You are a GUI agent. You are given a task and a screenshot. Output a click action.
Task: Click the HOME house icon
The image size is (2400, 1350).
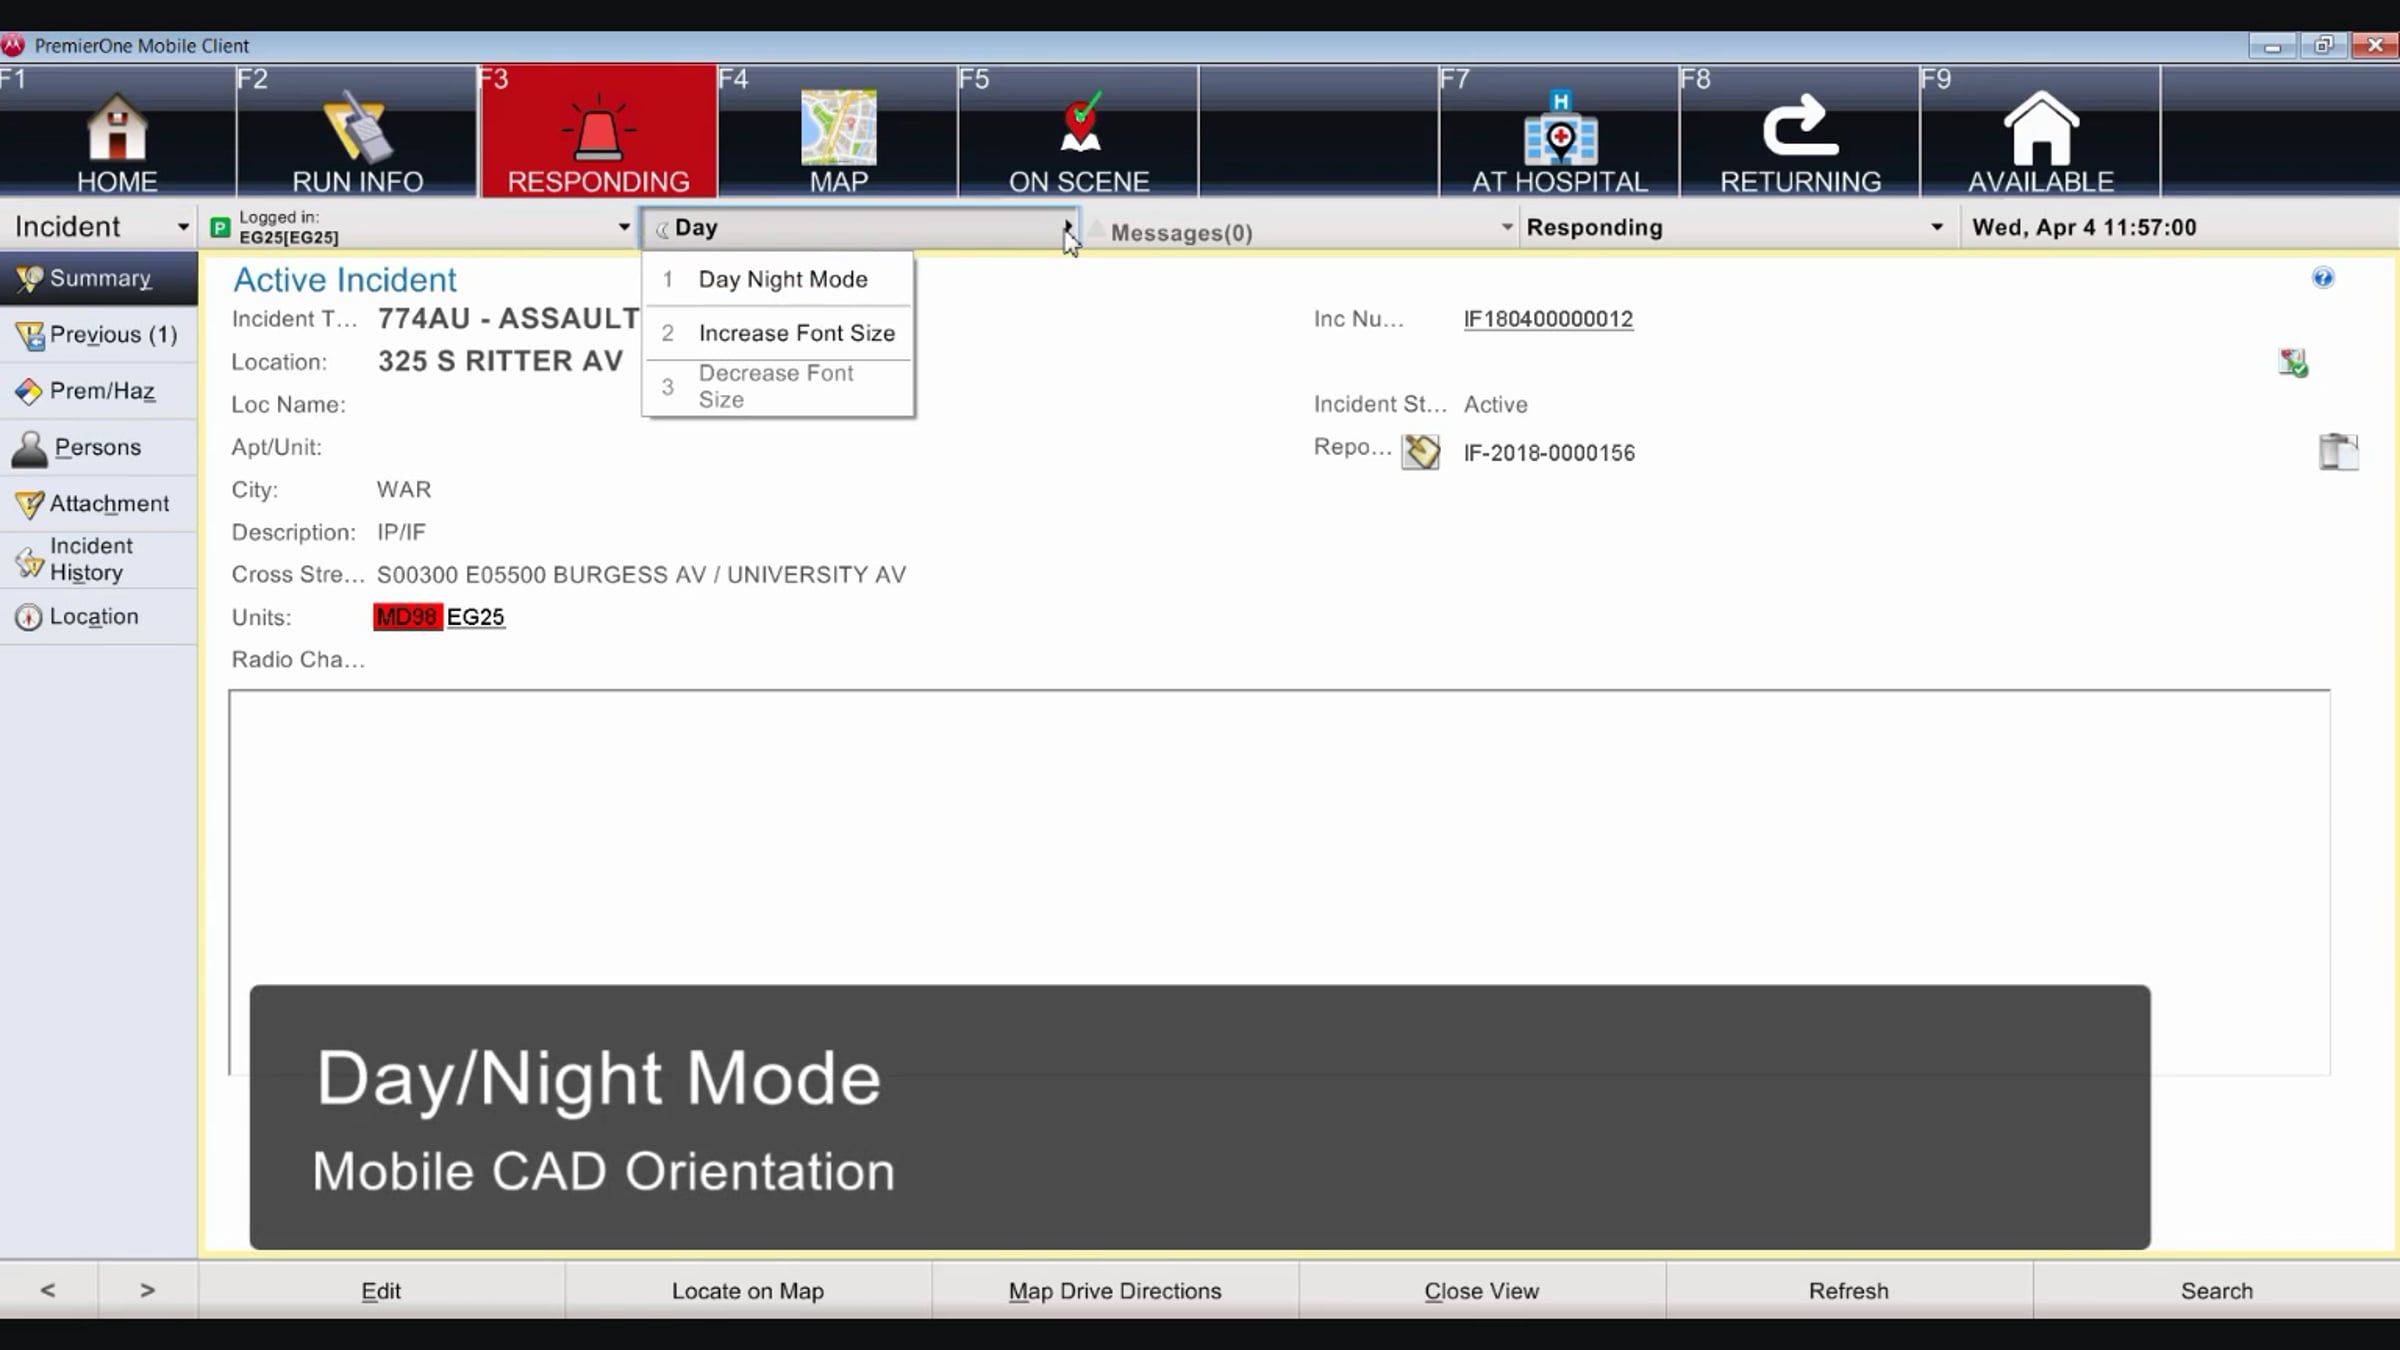(117, 128)
